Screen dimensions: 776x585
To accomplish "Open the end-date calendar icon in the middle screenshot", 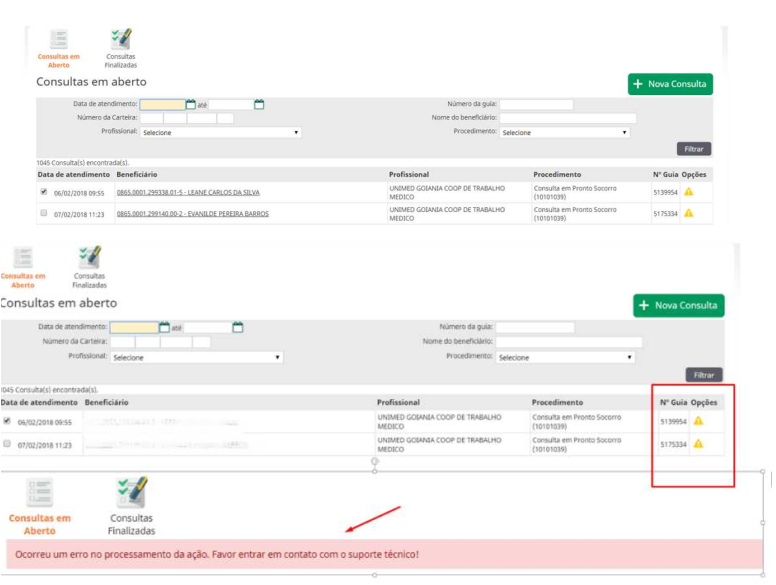I will (x=238, y=327).
